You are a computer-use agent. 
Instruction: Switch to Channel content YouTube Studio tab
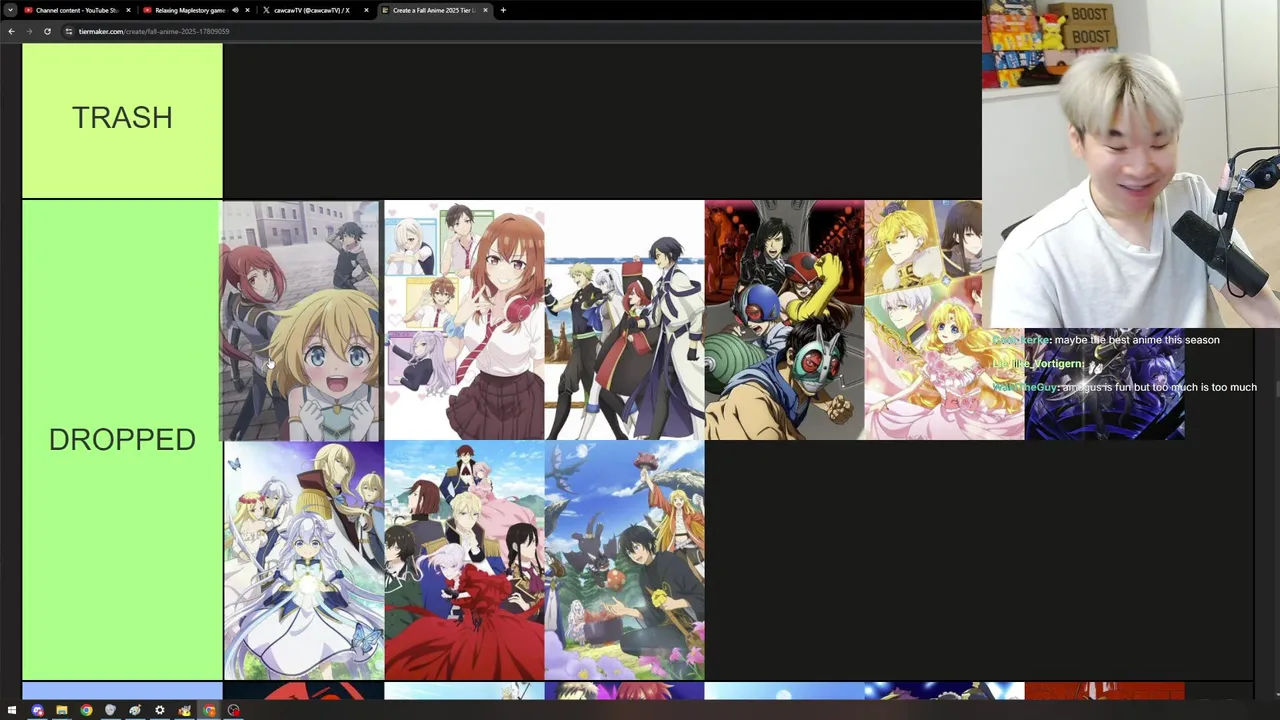pyautogui.click(x=77, y=10)
